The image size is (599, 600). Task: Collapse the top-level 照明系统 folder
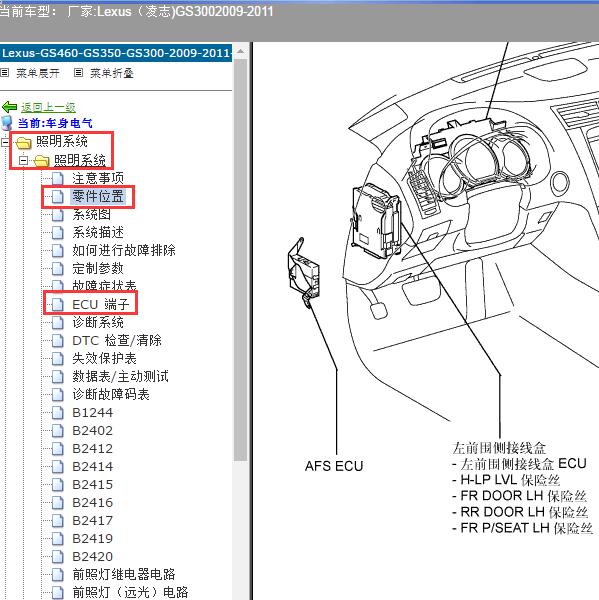[5, 142]
